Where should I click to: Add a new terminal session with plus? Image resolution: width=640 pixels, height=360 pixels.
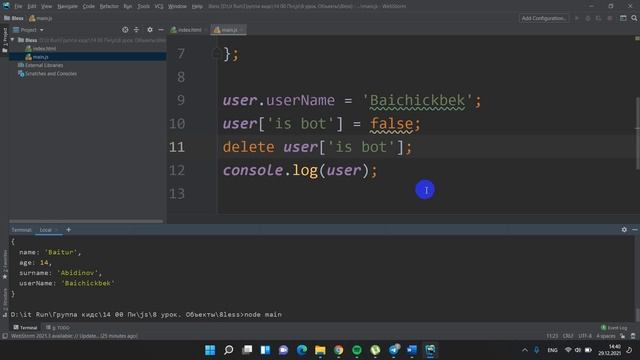point(69,230)
